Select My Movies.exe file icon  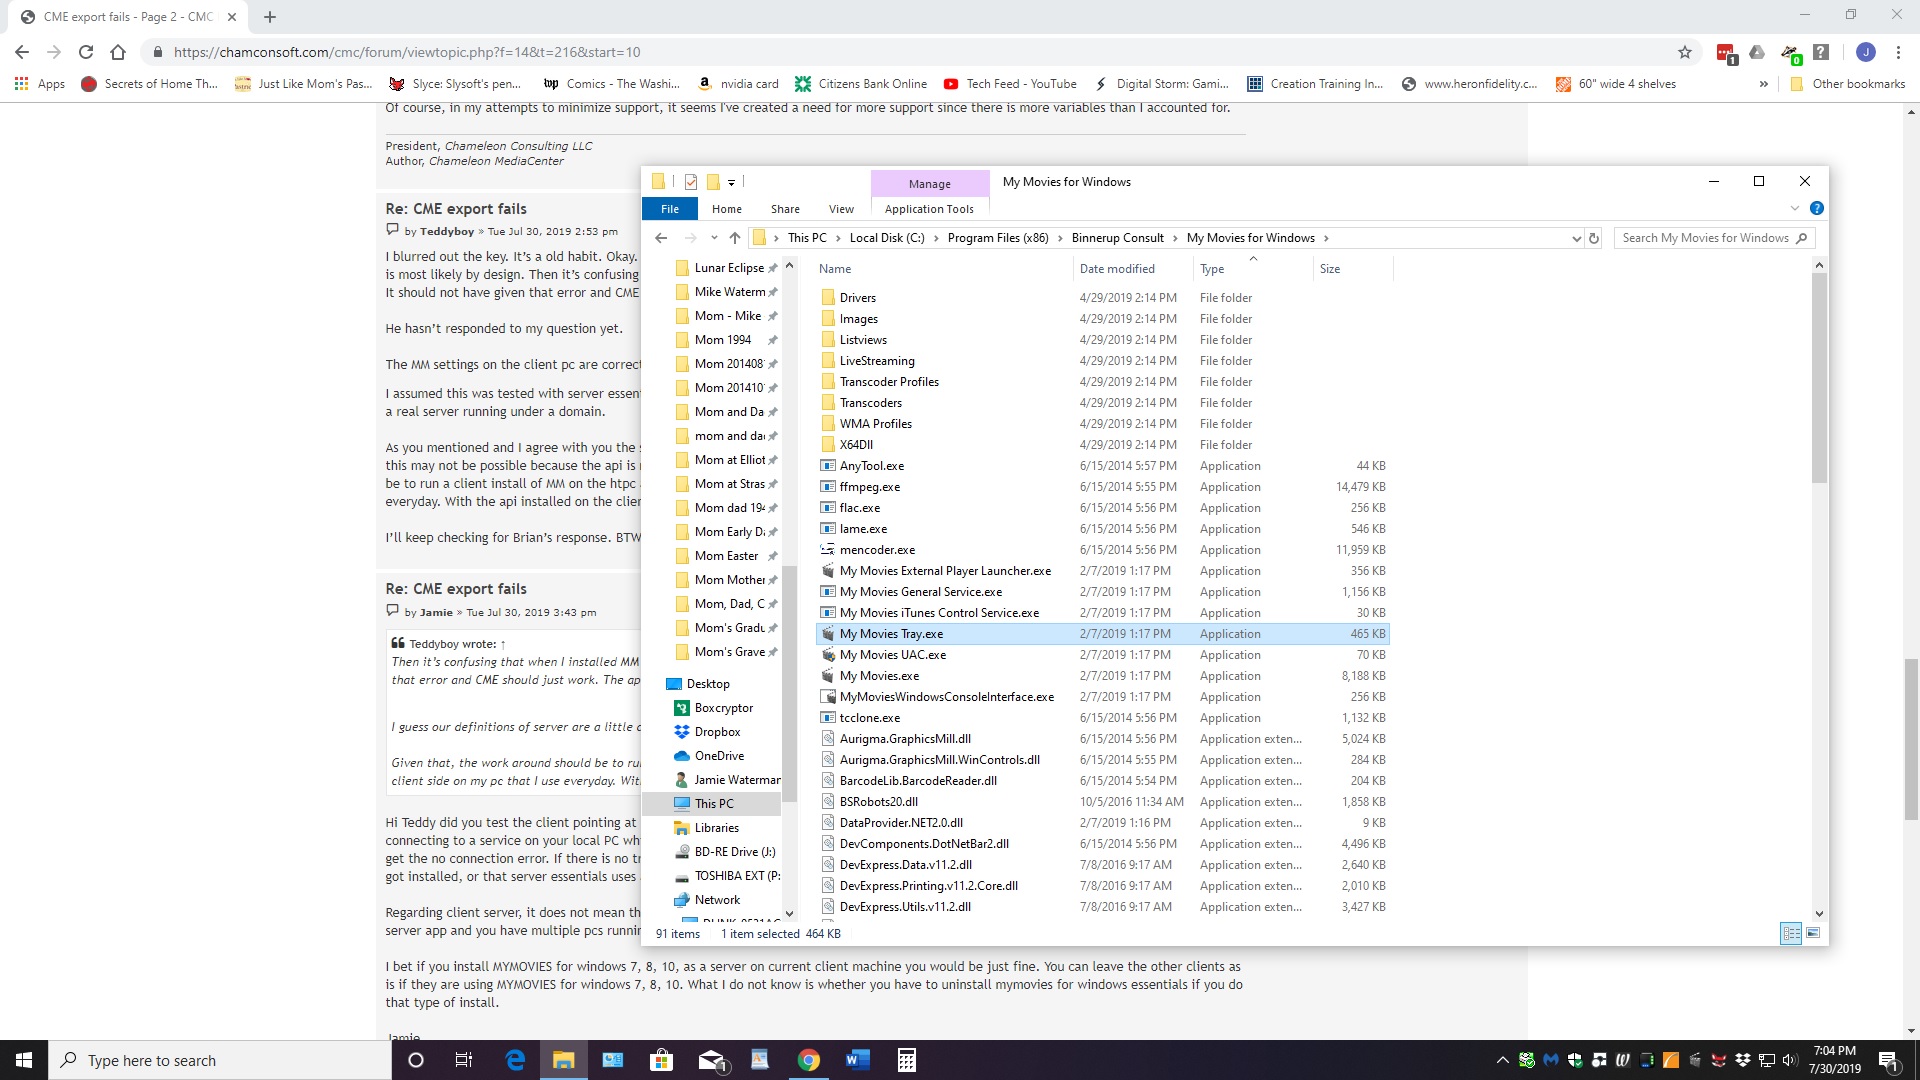point(827,676)
